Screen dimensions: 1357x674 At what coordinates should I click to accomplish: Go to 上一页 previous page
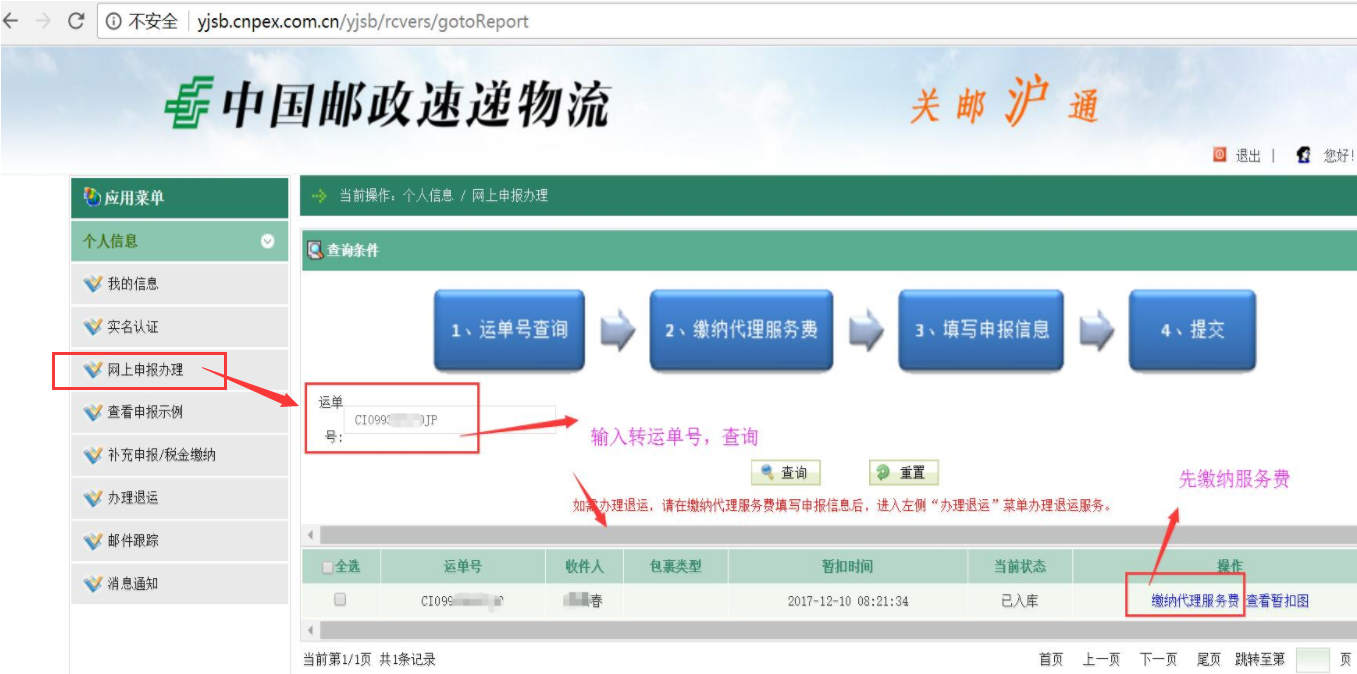coord(1101,660)
